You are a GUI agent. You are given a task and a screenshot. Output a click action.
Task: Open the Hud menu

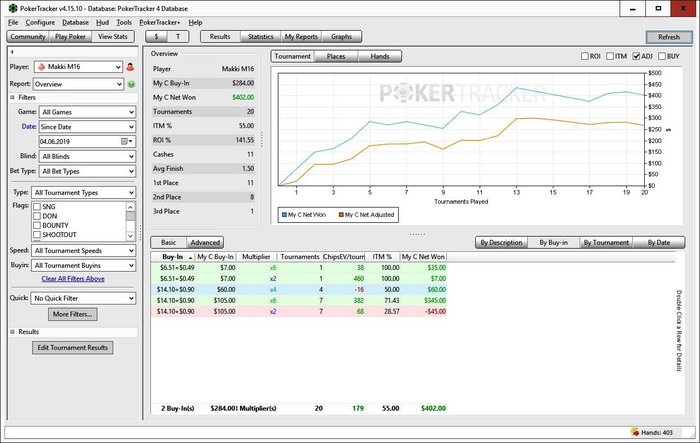point(102,22)
